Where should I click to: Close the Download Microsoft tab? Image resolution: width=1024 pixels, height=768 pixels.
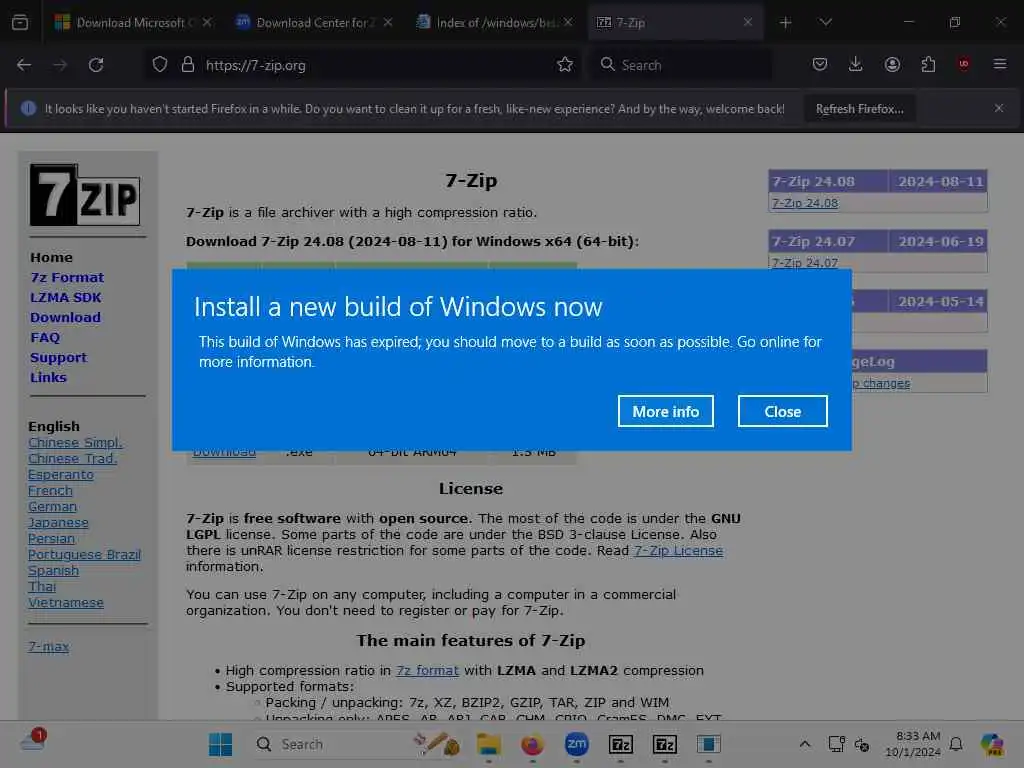pyautogui.click(x=207, y=22)
